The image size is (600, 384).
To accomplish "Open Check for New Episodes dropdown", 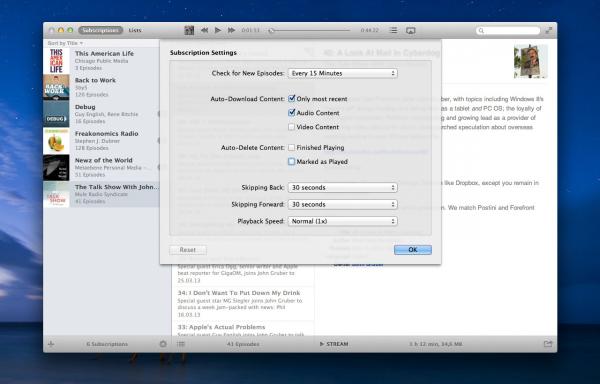I will coord(342,73).
